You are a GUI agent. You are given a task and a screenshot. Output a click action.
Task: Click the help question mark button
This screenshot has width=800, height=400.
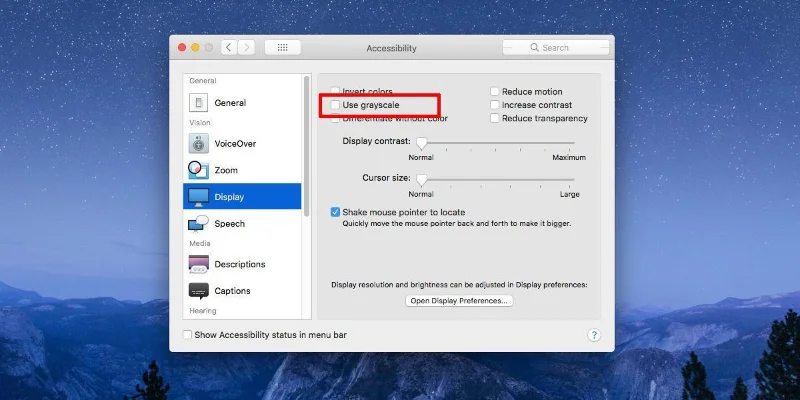(594, 335)
